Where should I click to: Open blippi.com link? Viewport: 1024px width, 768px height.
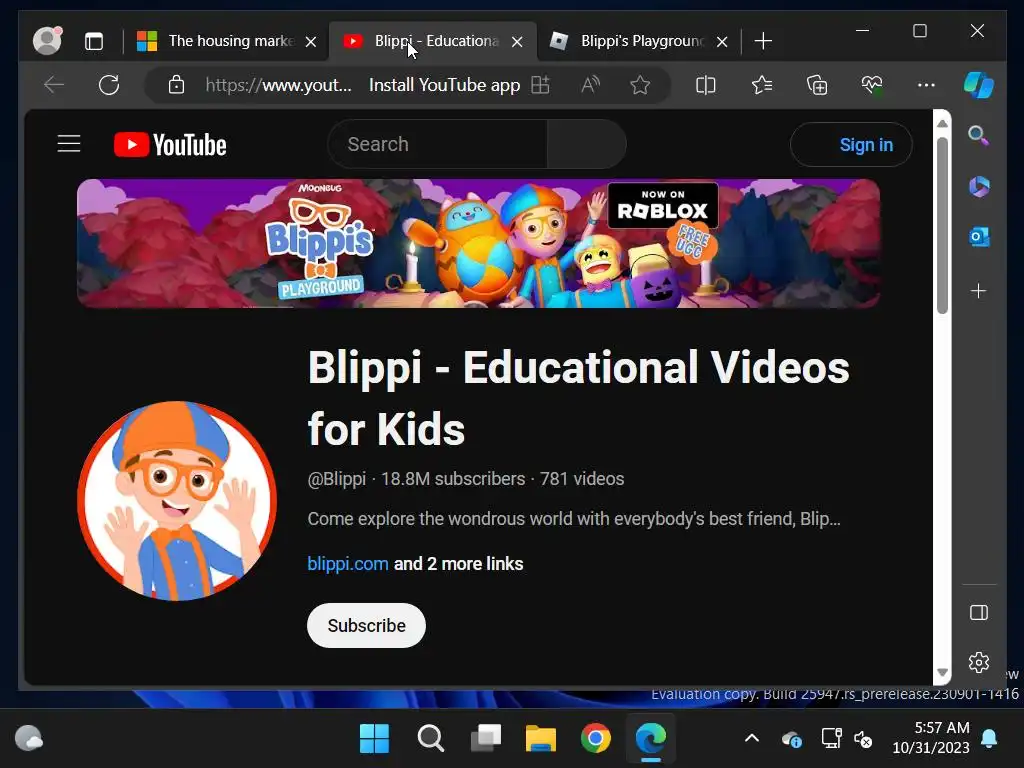coord(347,564)
